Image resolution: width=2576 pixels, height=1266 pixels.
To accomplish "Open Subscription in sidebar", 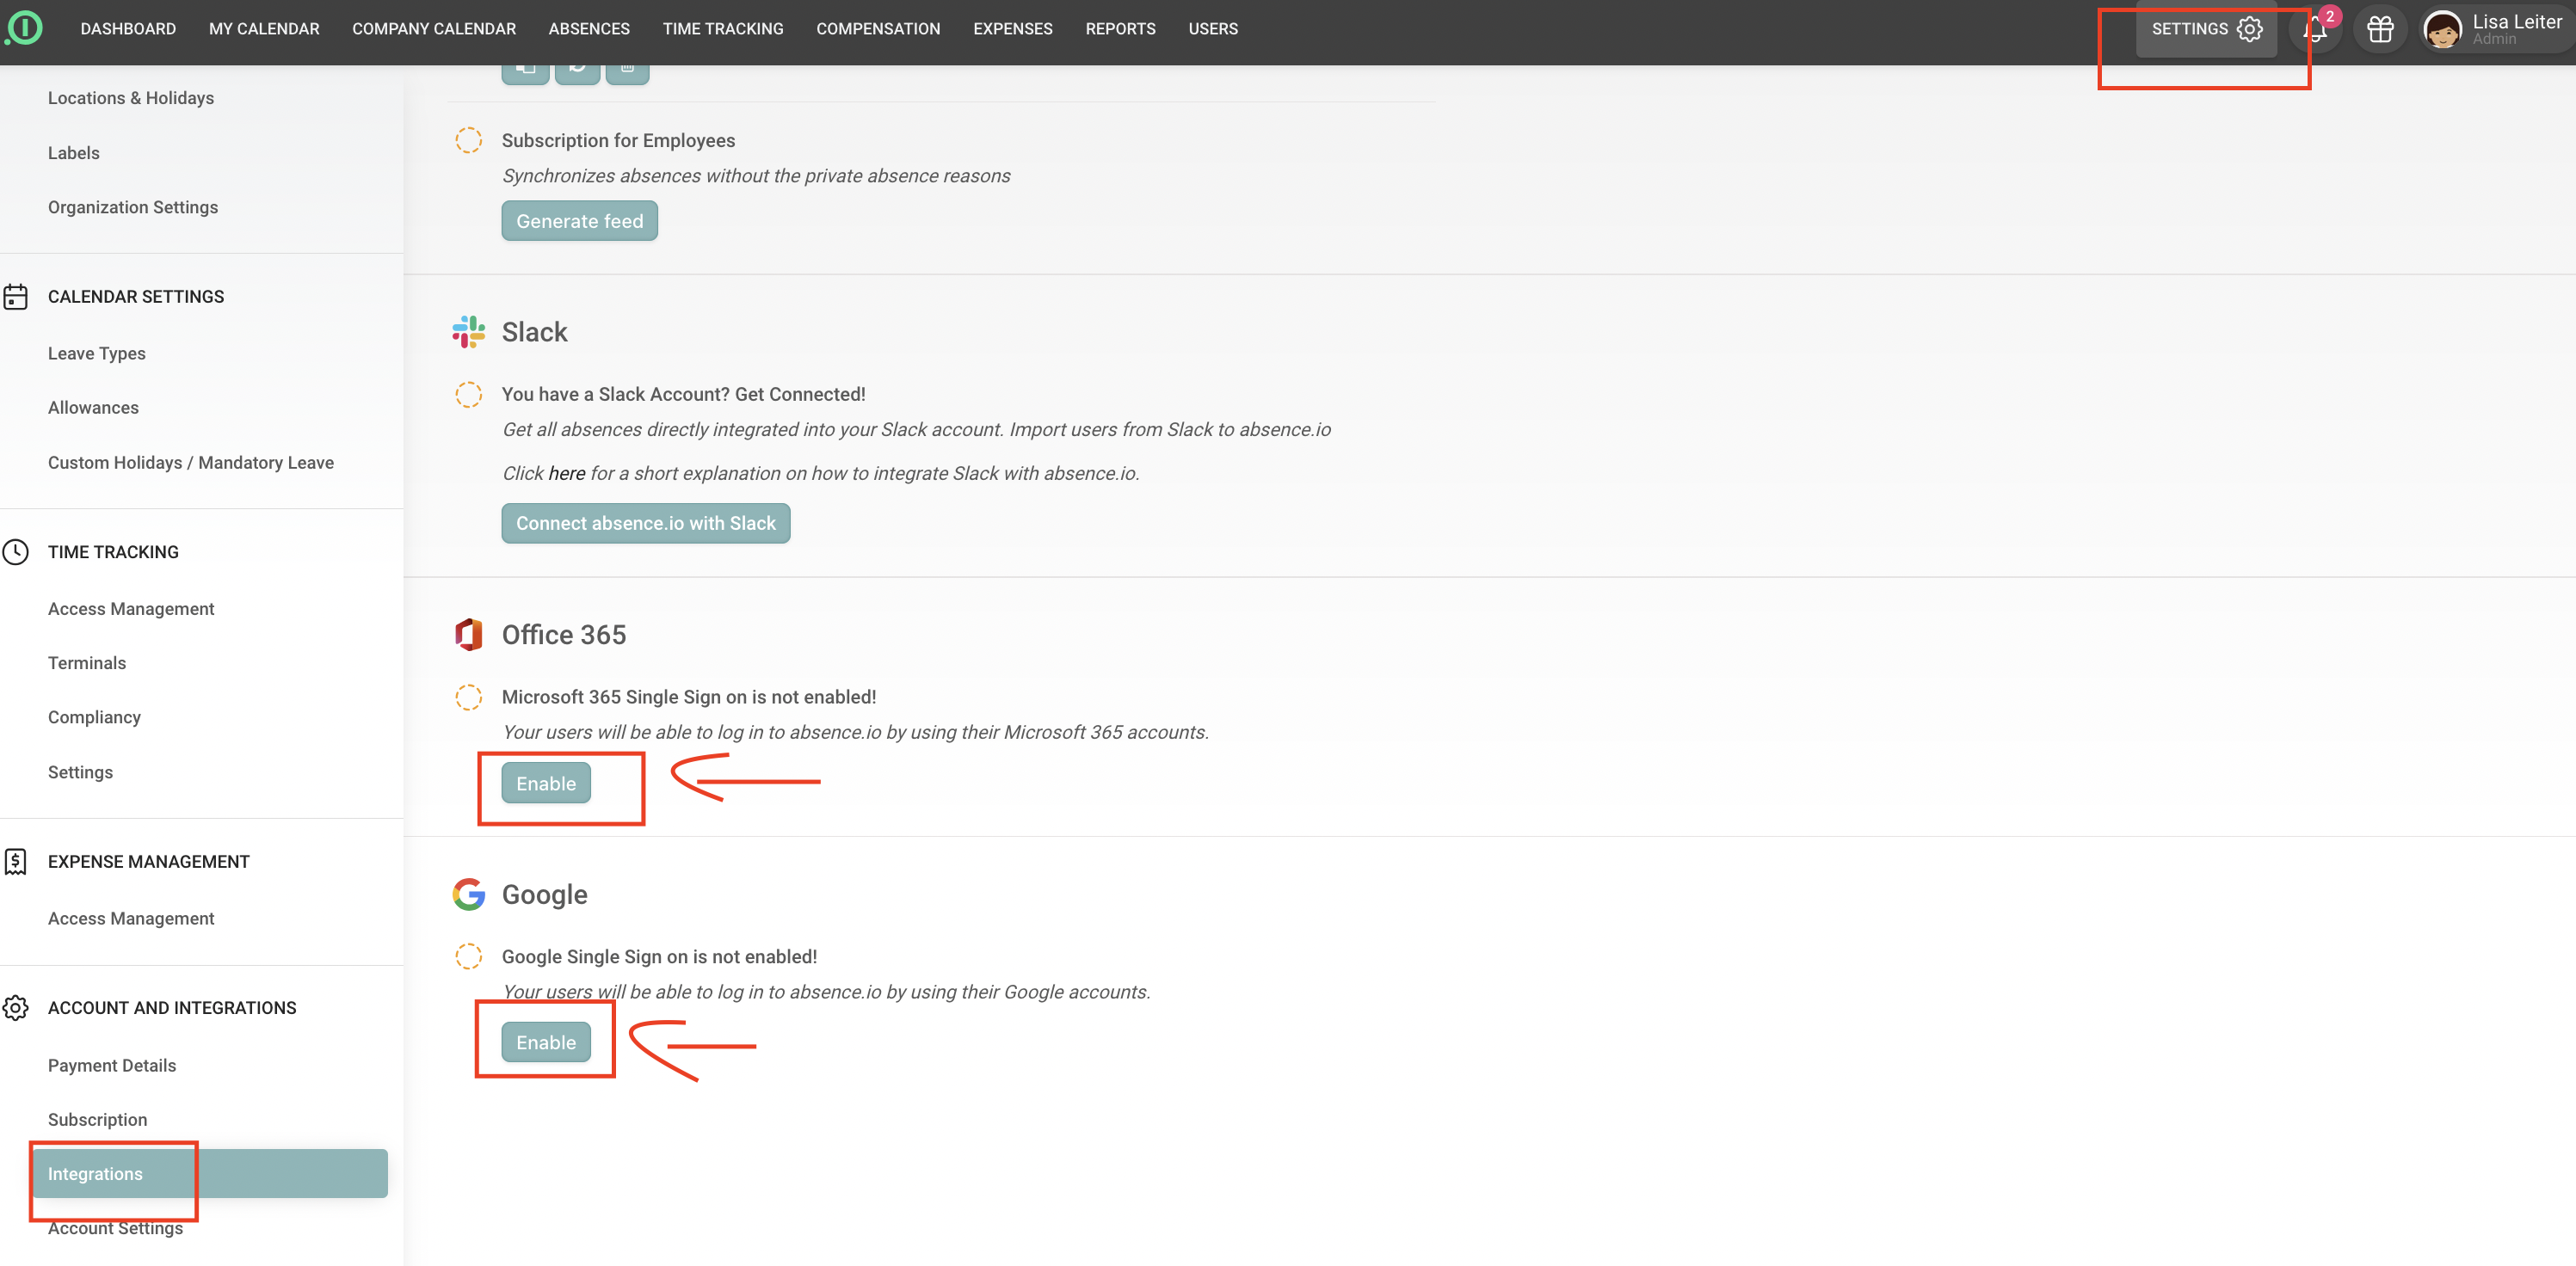I will click(x=97, y=1119).
